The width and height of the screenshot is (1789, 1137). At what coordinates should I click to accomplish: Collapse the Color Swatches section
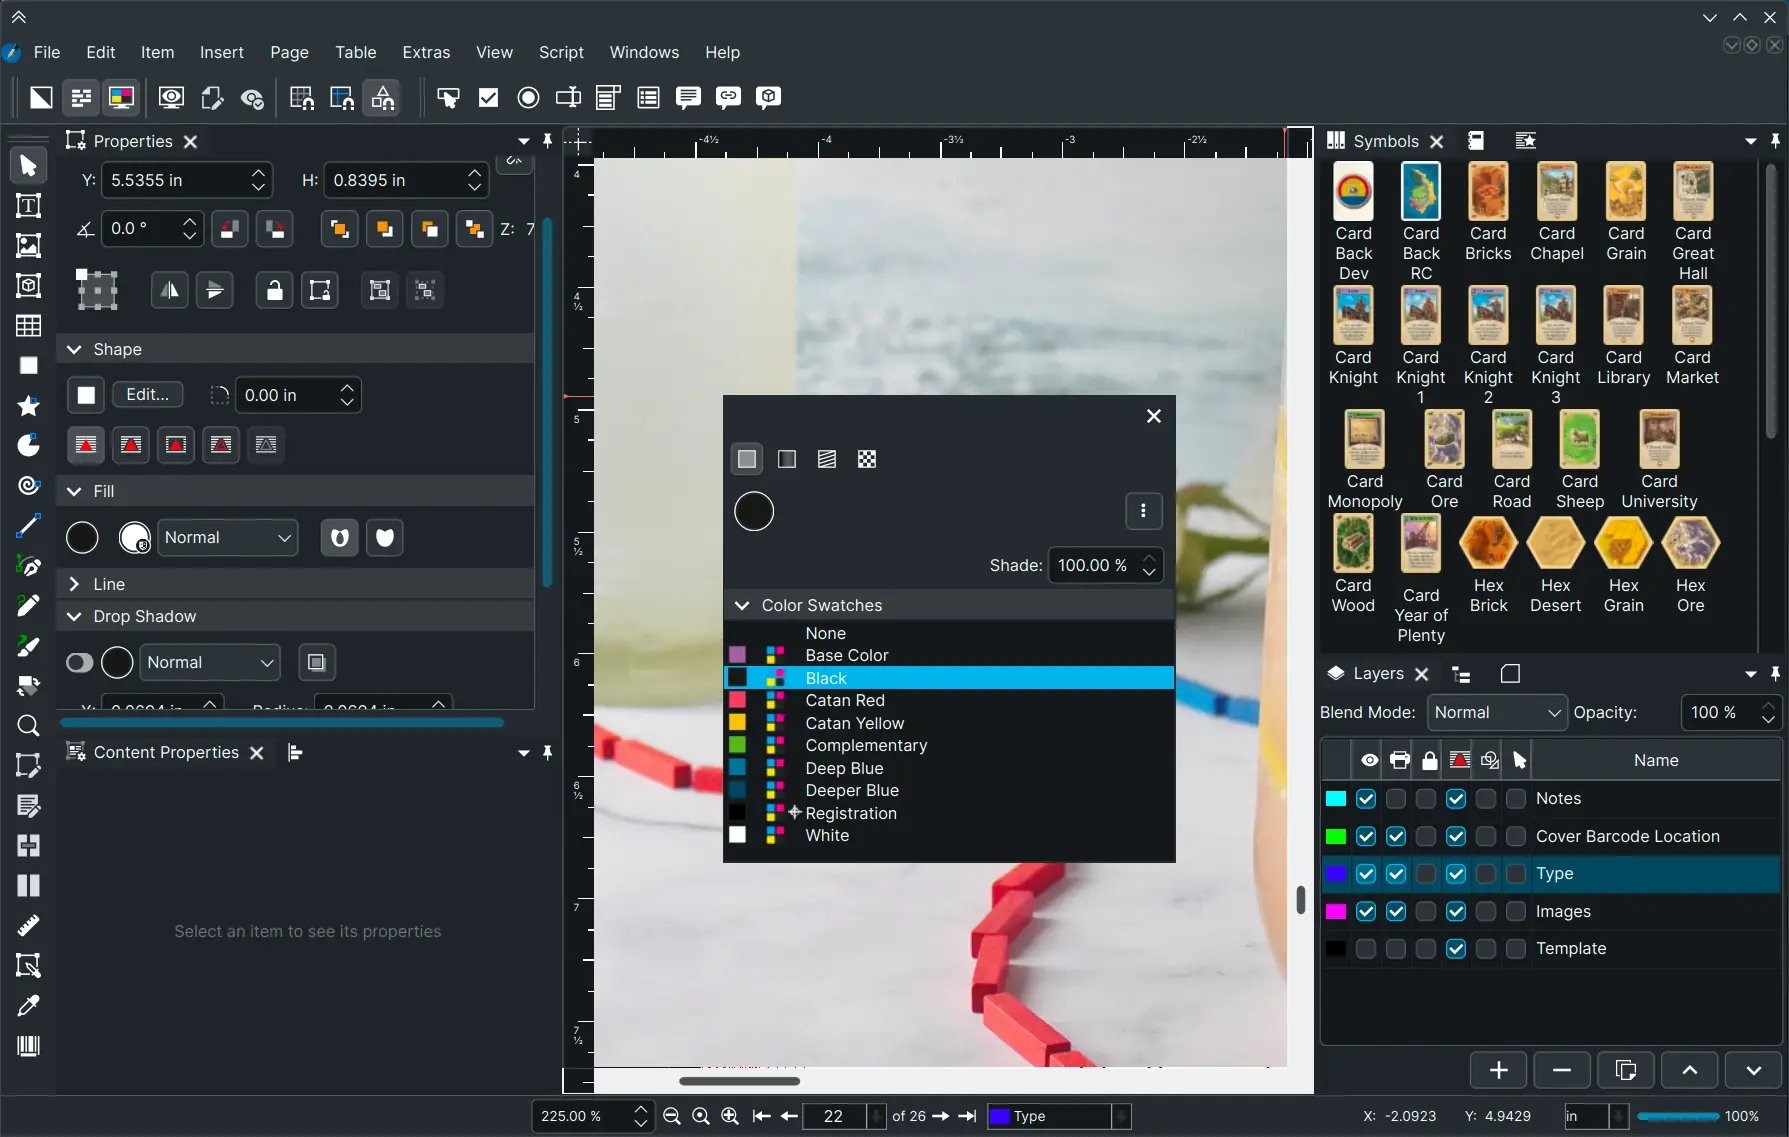click(742, 606)
